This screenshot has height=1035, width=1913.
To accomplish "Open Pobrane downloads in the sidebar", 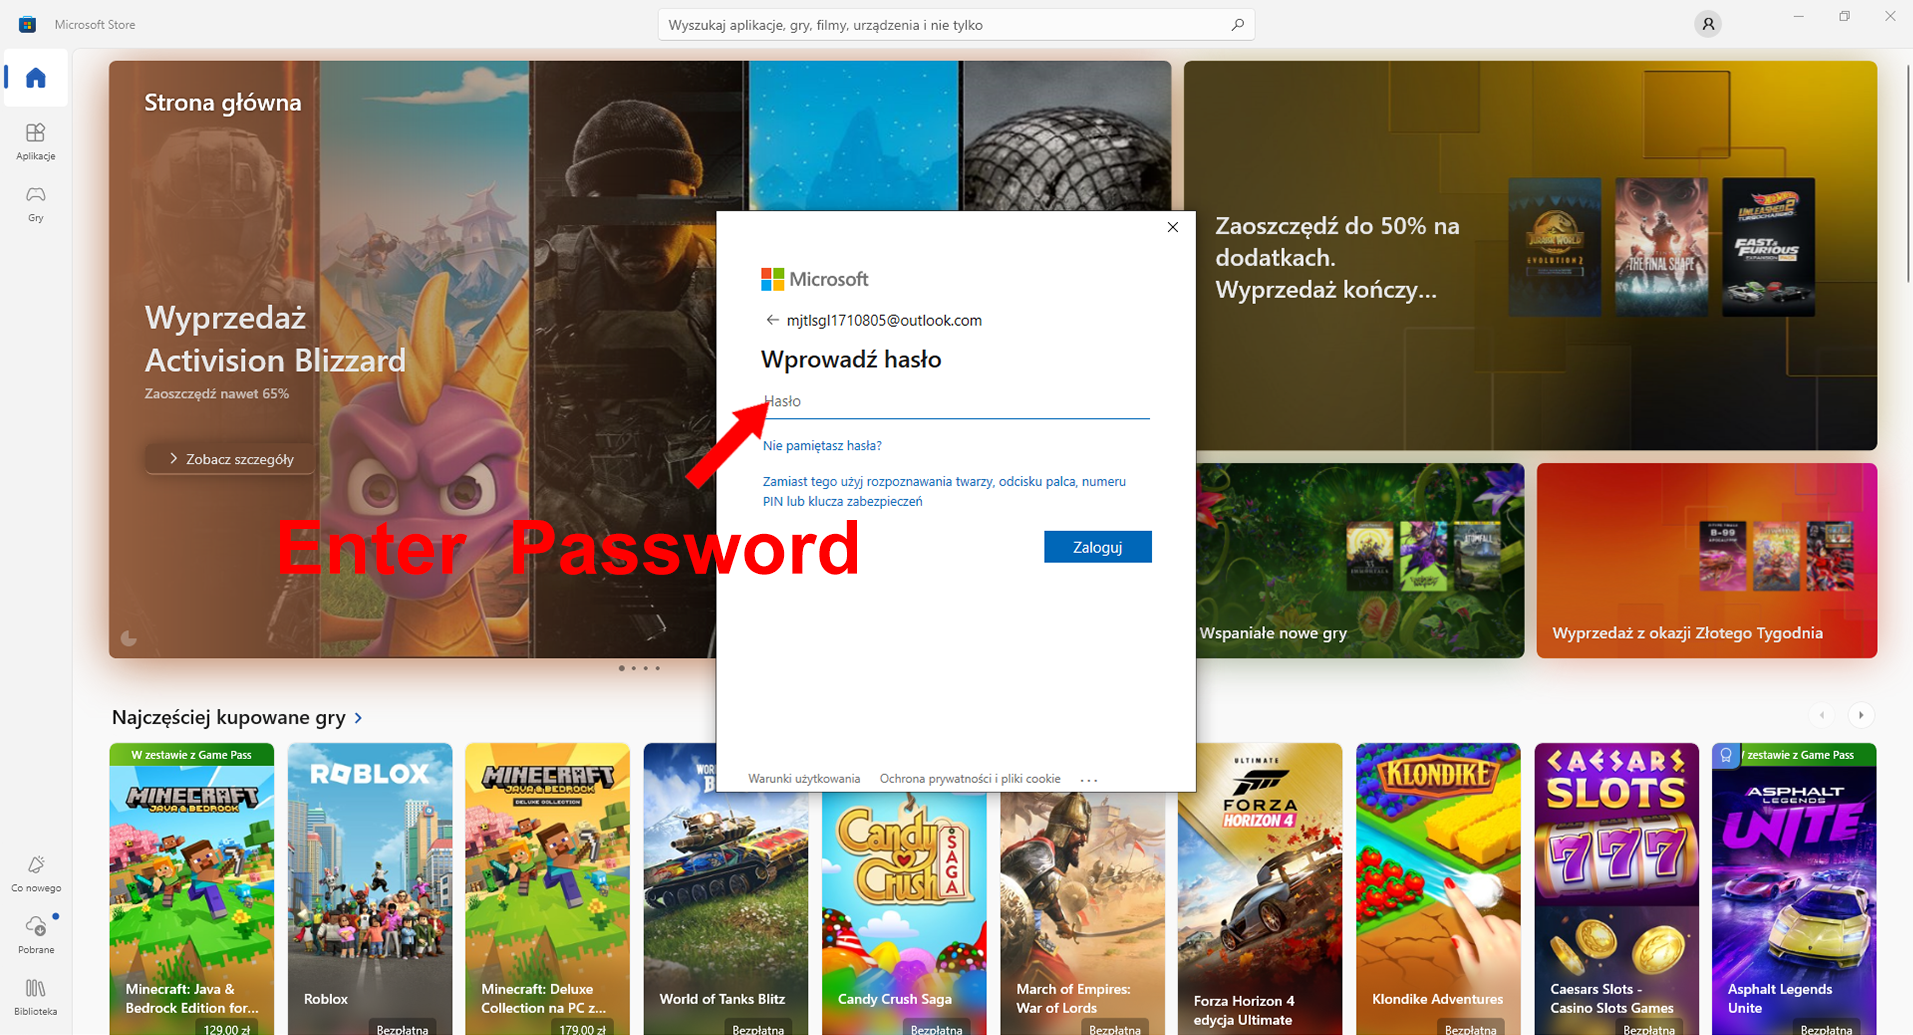I will pos(36,935).
